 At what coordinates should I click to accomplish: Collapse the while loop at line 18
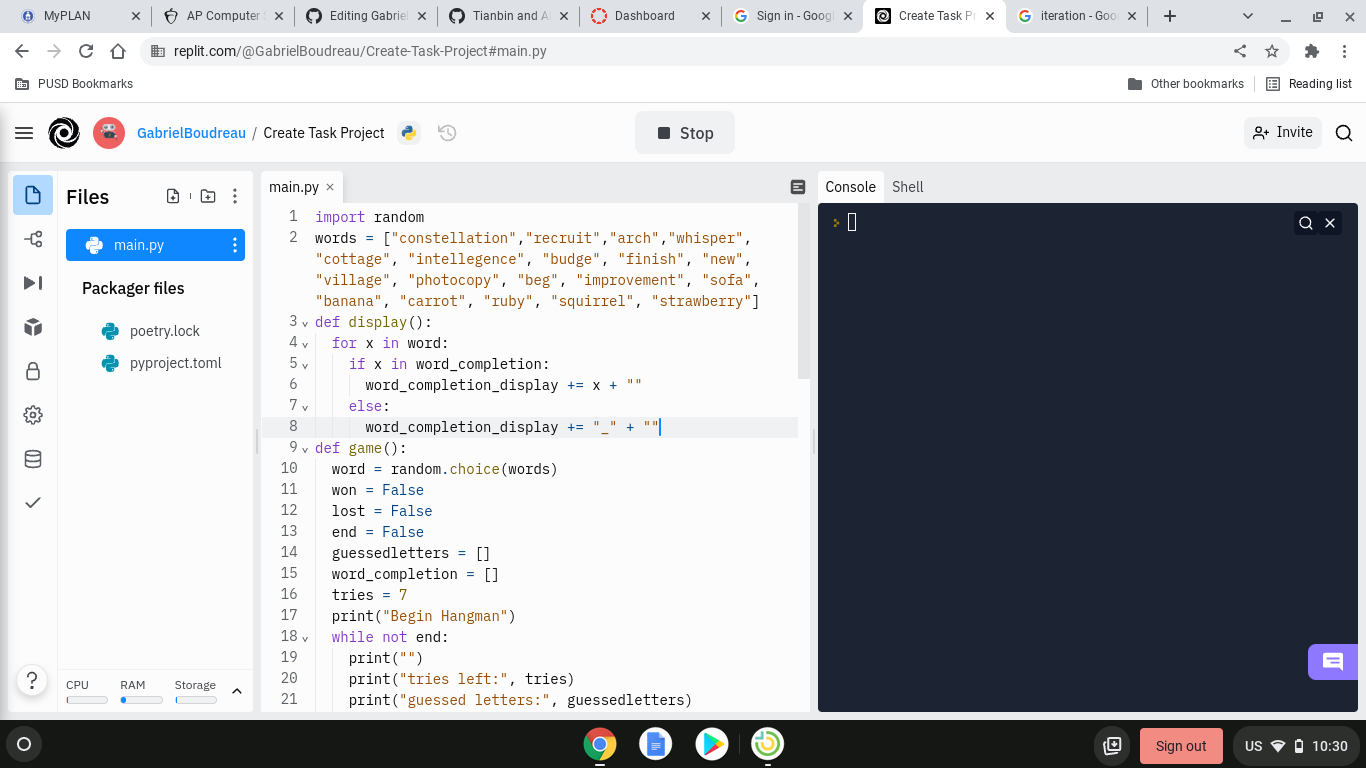305,638
